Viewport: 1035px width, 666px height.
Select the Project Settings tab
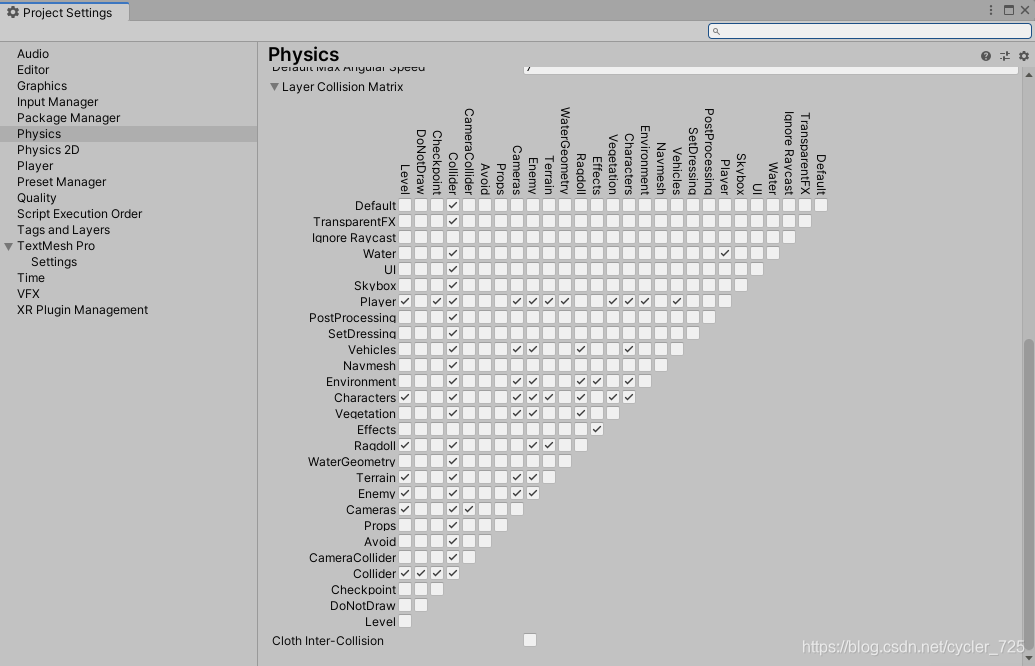pyautogui.click(x=65, y=12)
